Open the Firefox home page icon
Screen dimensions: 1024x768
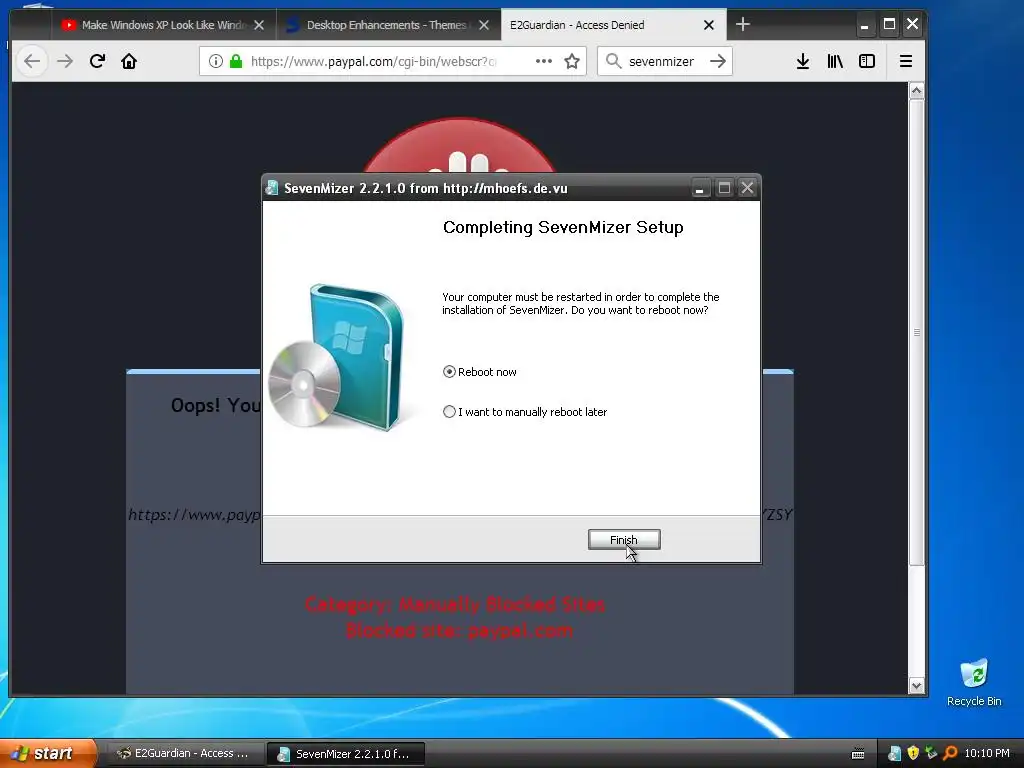point(129,61)
